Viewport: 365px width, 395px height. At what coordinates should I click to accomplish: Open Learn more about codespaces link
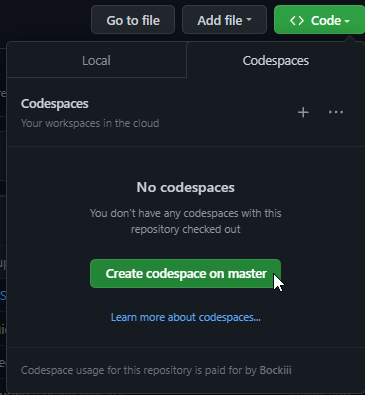pyautogui.click(x=186, y=317)
